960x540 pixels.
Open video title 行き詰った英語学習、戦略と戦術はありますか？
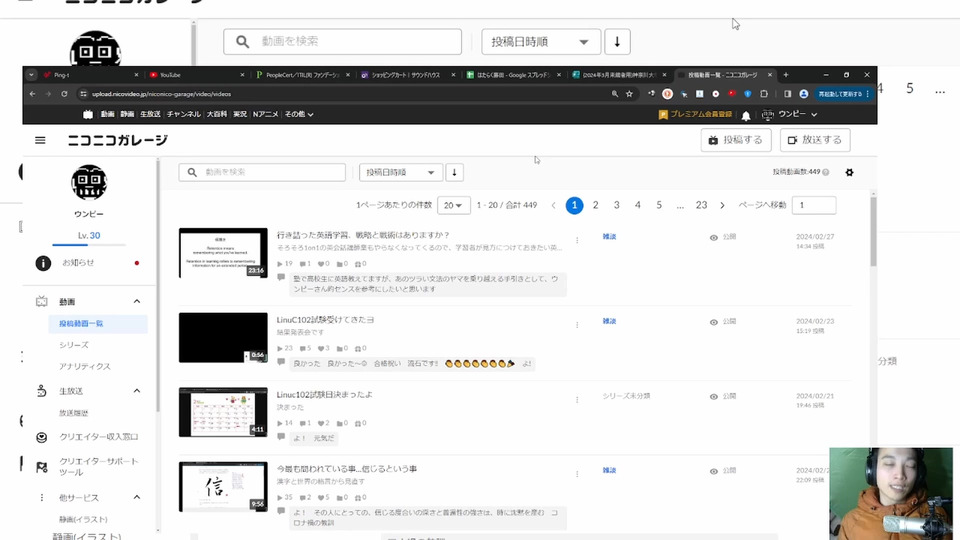[x=363, y=235]
